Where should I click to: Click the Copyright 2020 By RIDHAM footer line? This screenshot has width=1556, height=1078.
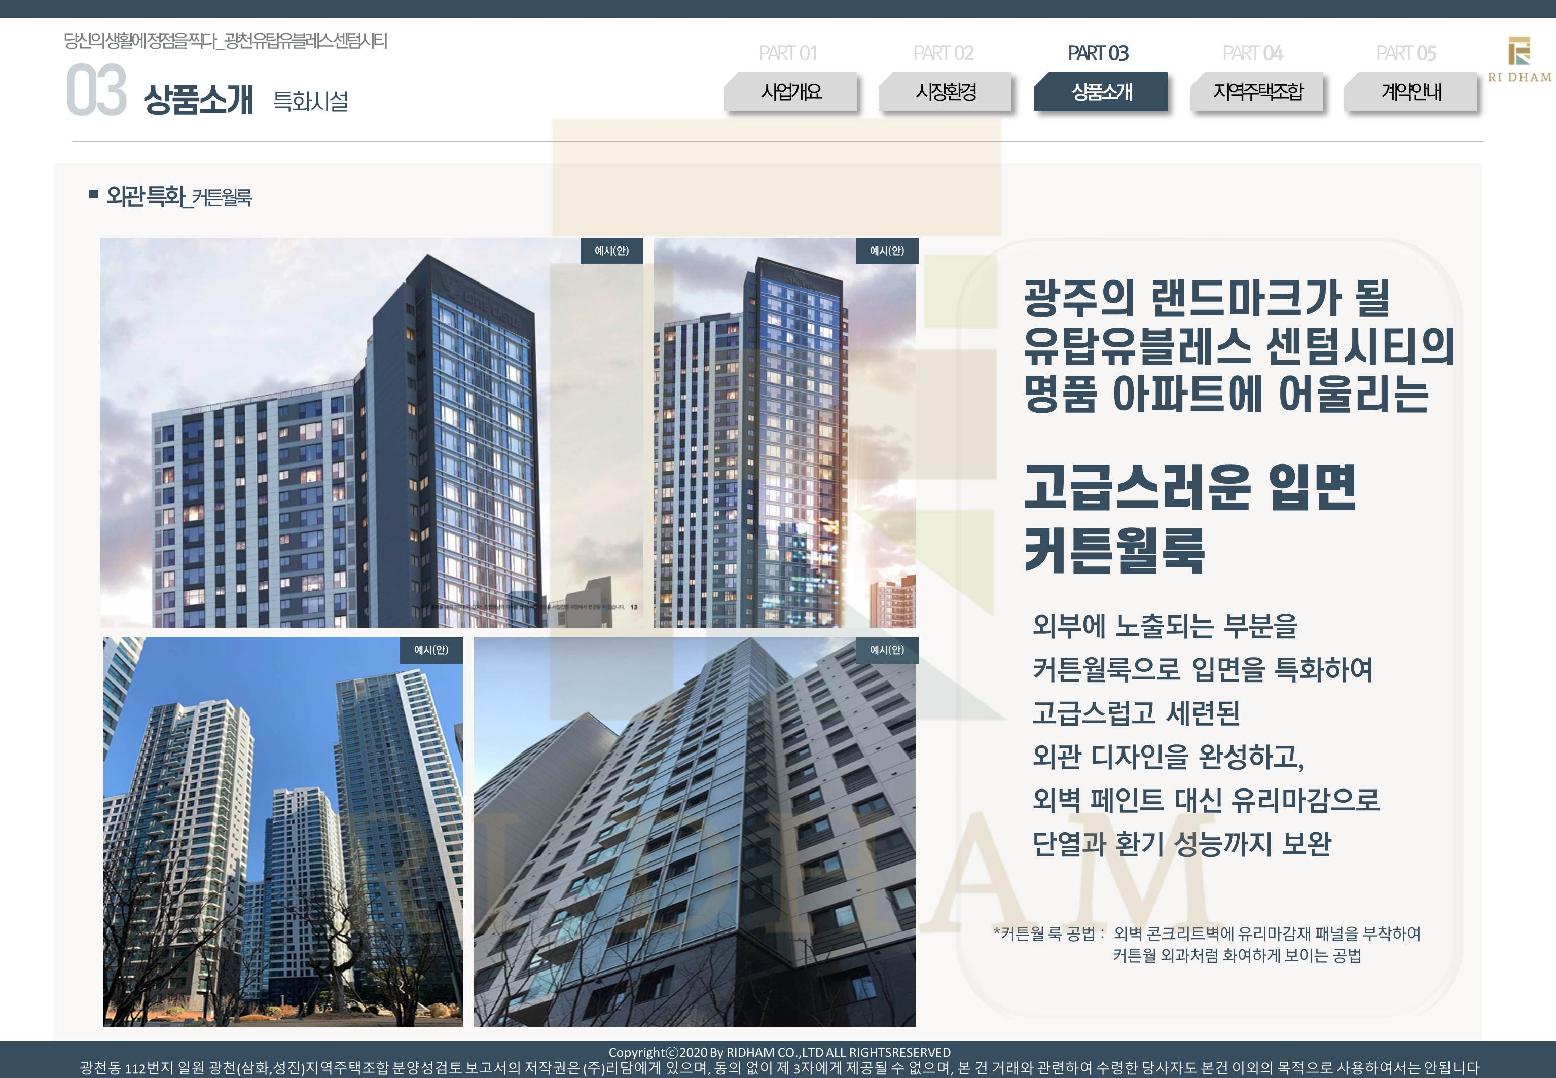[779, 1052]
